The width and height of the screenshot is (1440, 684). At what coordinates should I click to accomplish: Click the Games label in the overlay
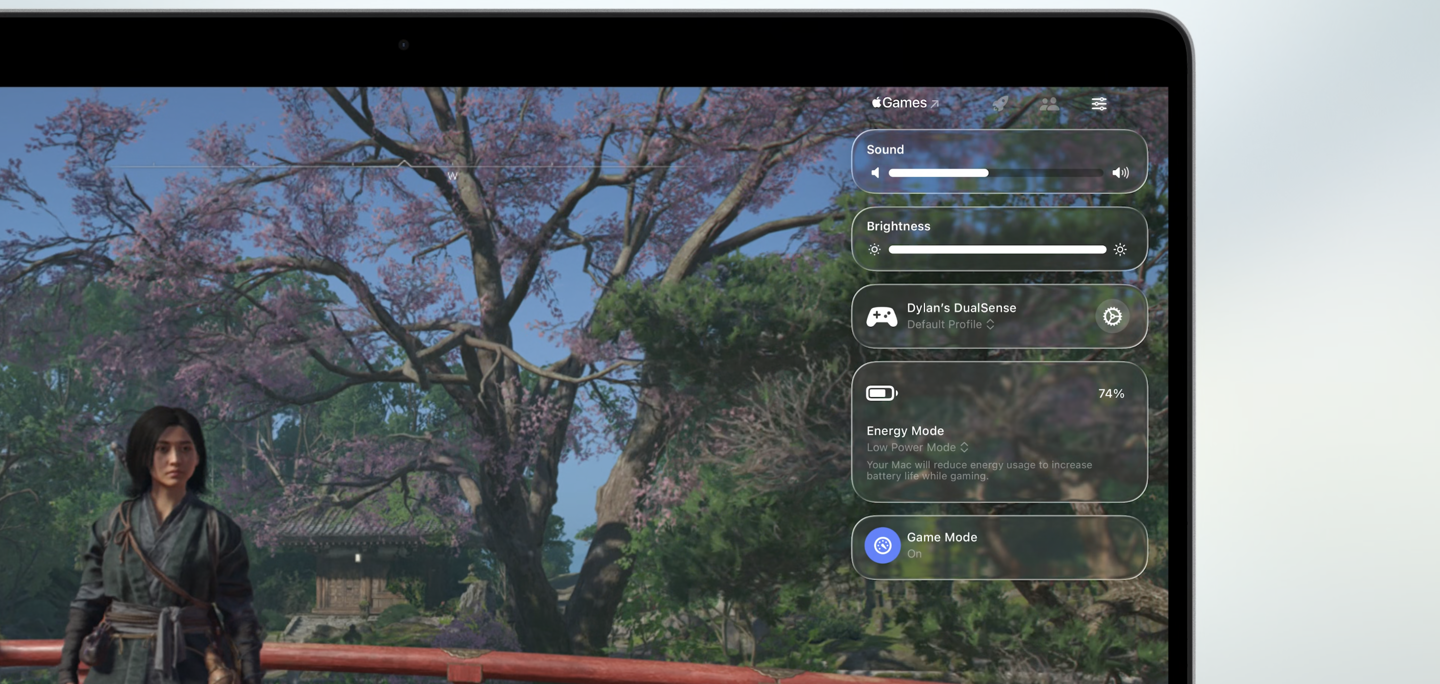click(906, 101)
